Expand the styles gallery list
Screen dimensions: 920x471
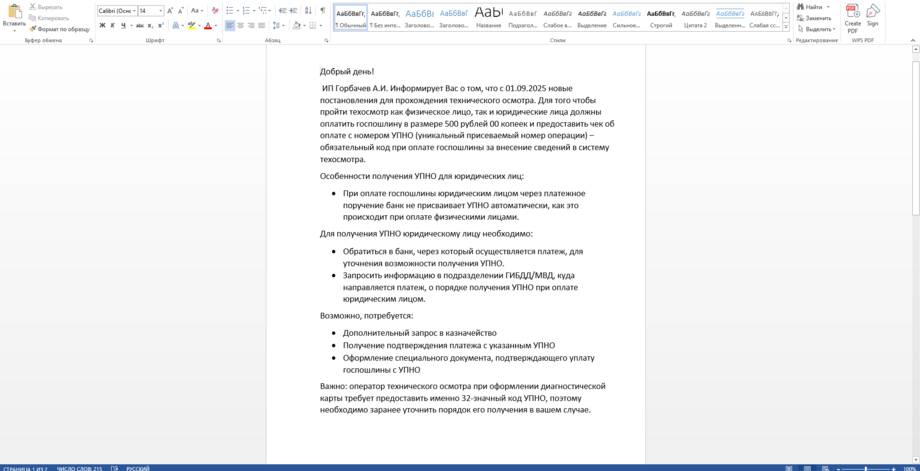coord(786,27)
